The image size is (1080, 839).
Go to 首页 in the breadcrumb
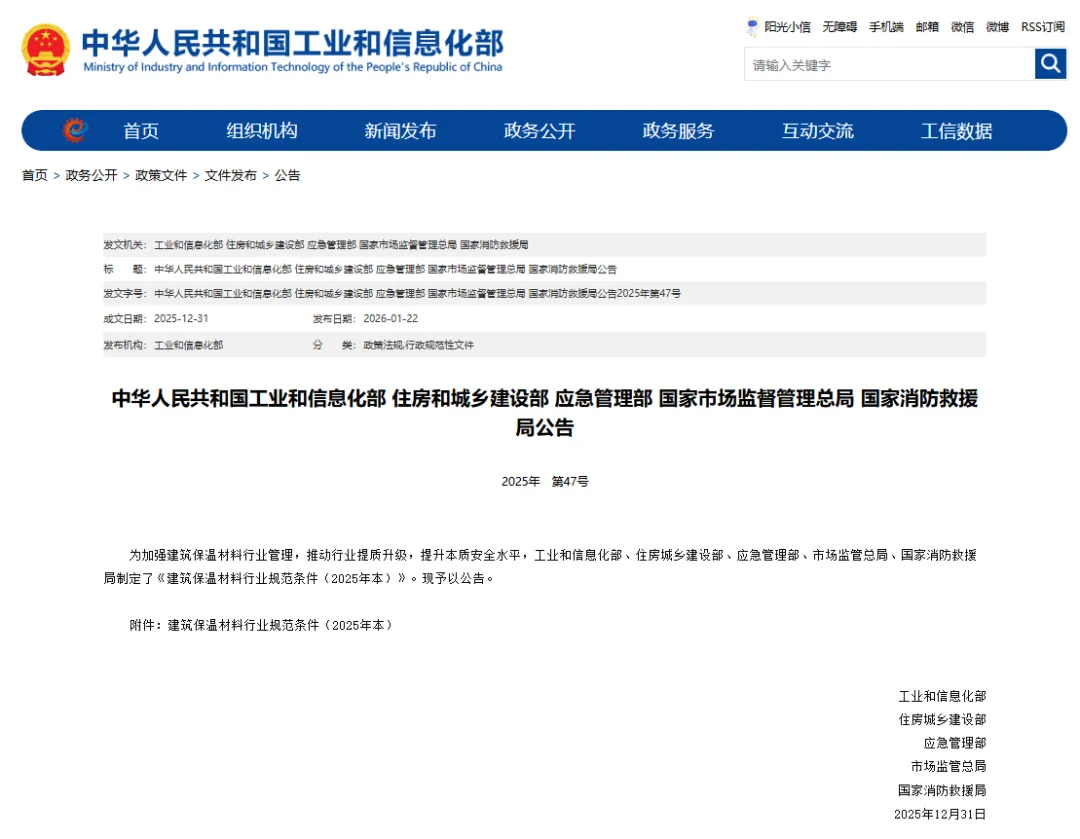[34, 175]
